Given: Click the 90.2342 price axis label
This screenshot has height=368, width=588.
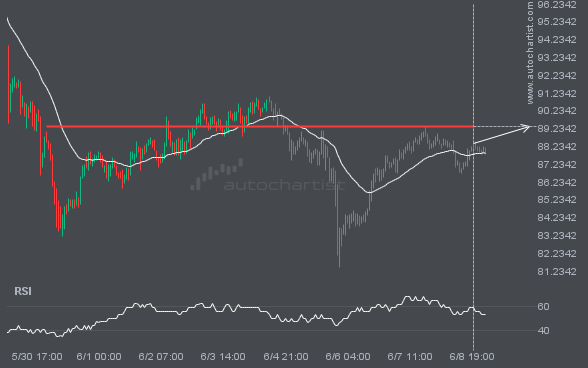Looking at the screenshot, I should pos(556,111).
